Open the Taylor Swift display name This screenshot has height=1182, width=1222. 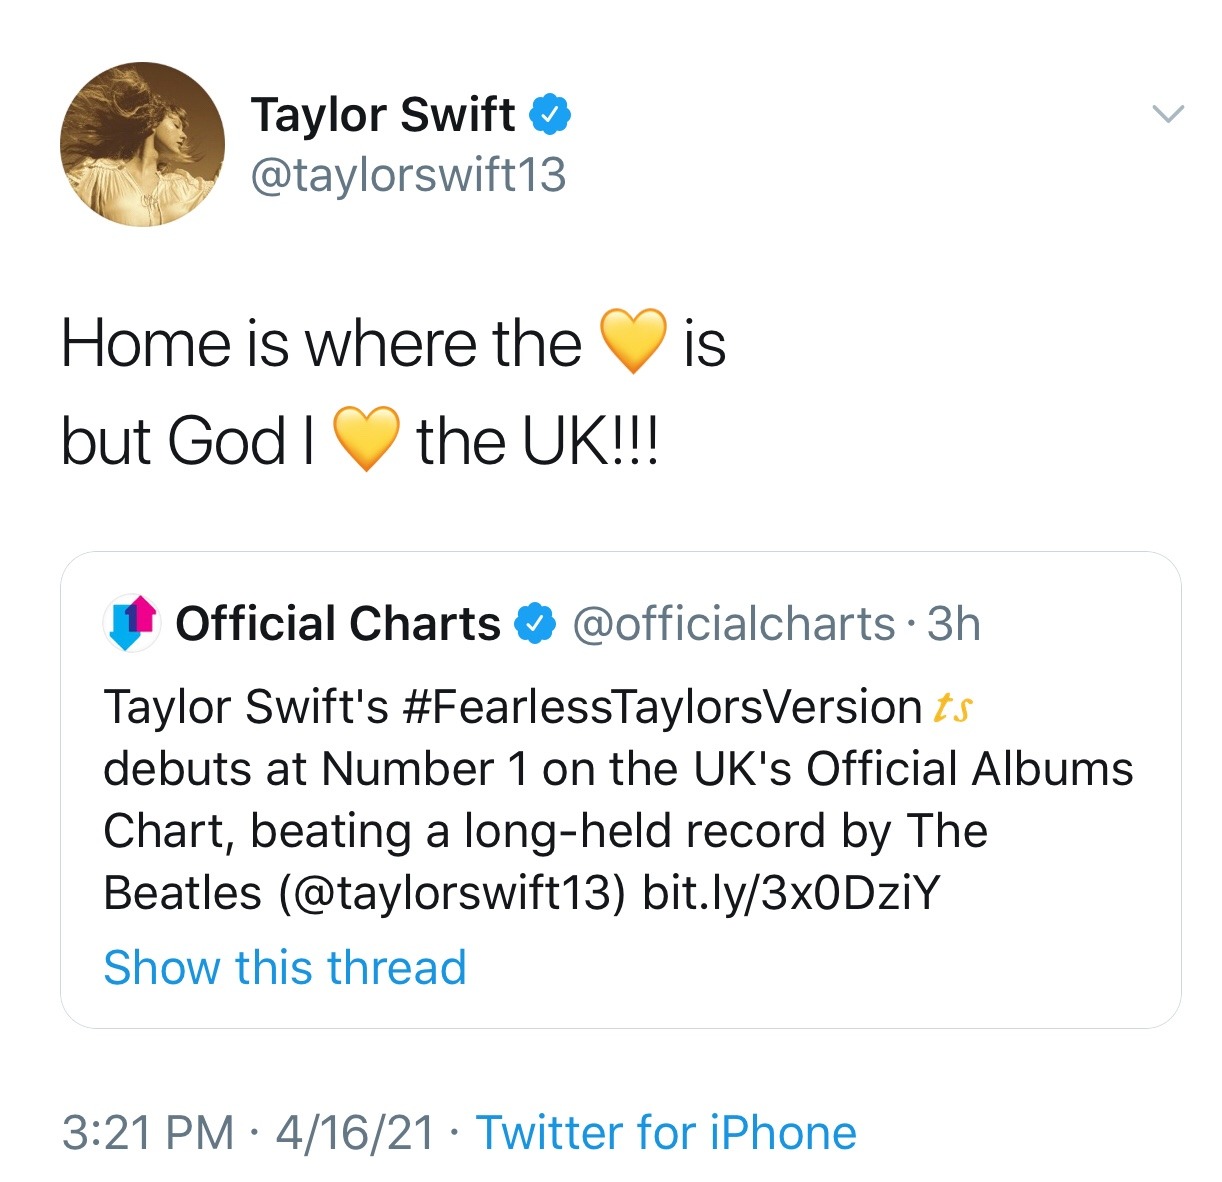(x=382, y=114)
